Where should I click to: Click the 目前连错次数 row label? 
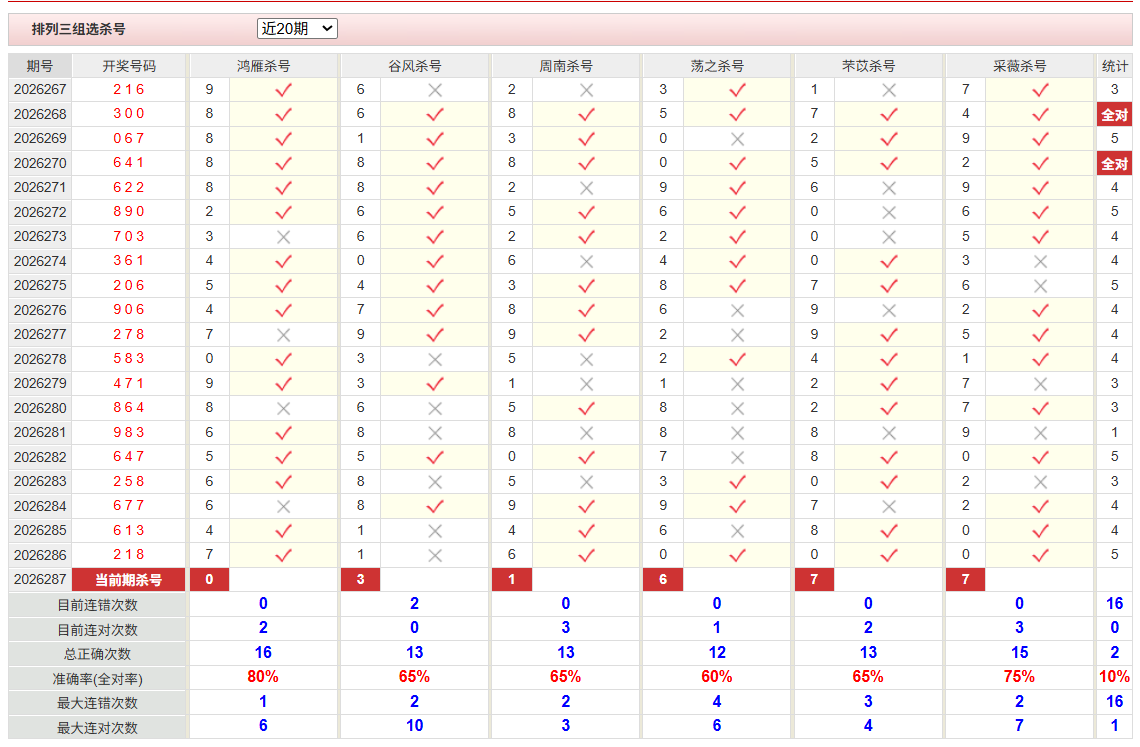[x=97, y=605]
